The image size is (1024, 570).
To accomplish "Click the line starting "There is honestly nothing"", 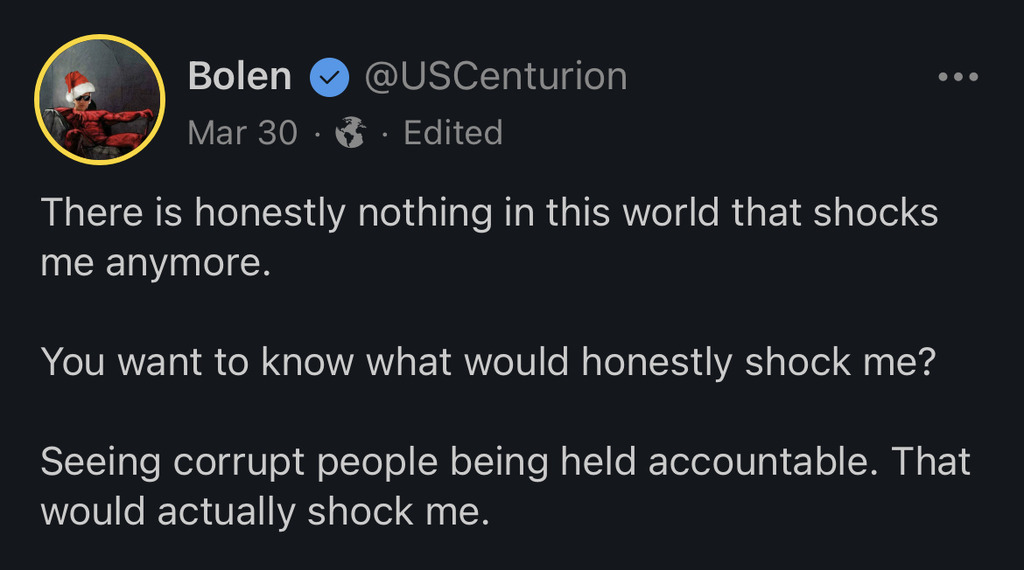I will (x=489, y=213).
